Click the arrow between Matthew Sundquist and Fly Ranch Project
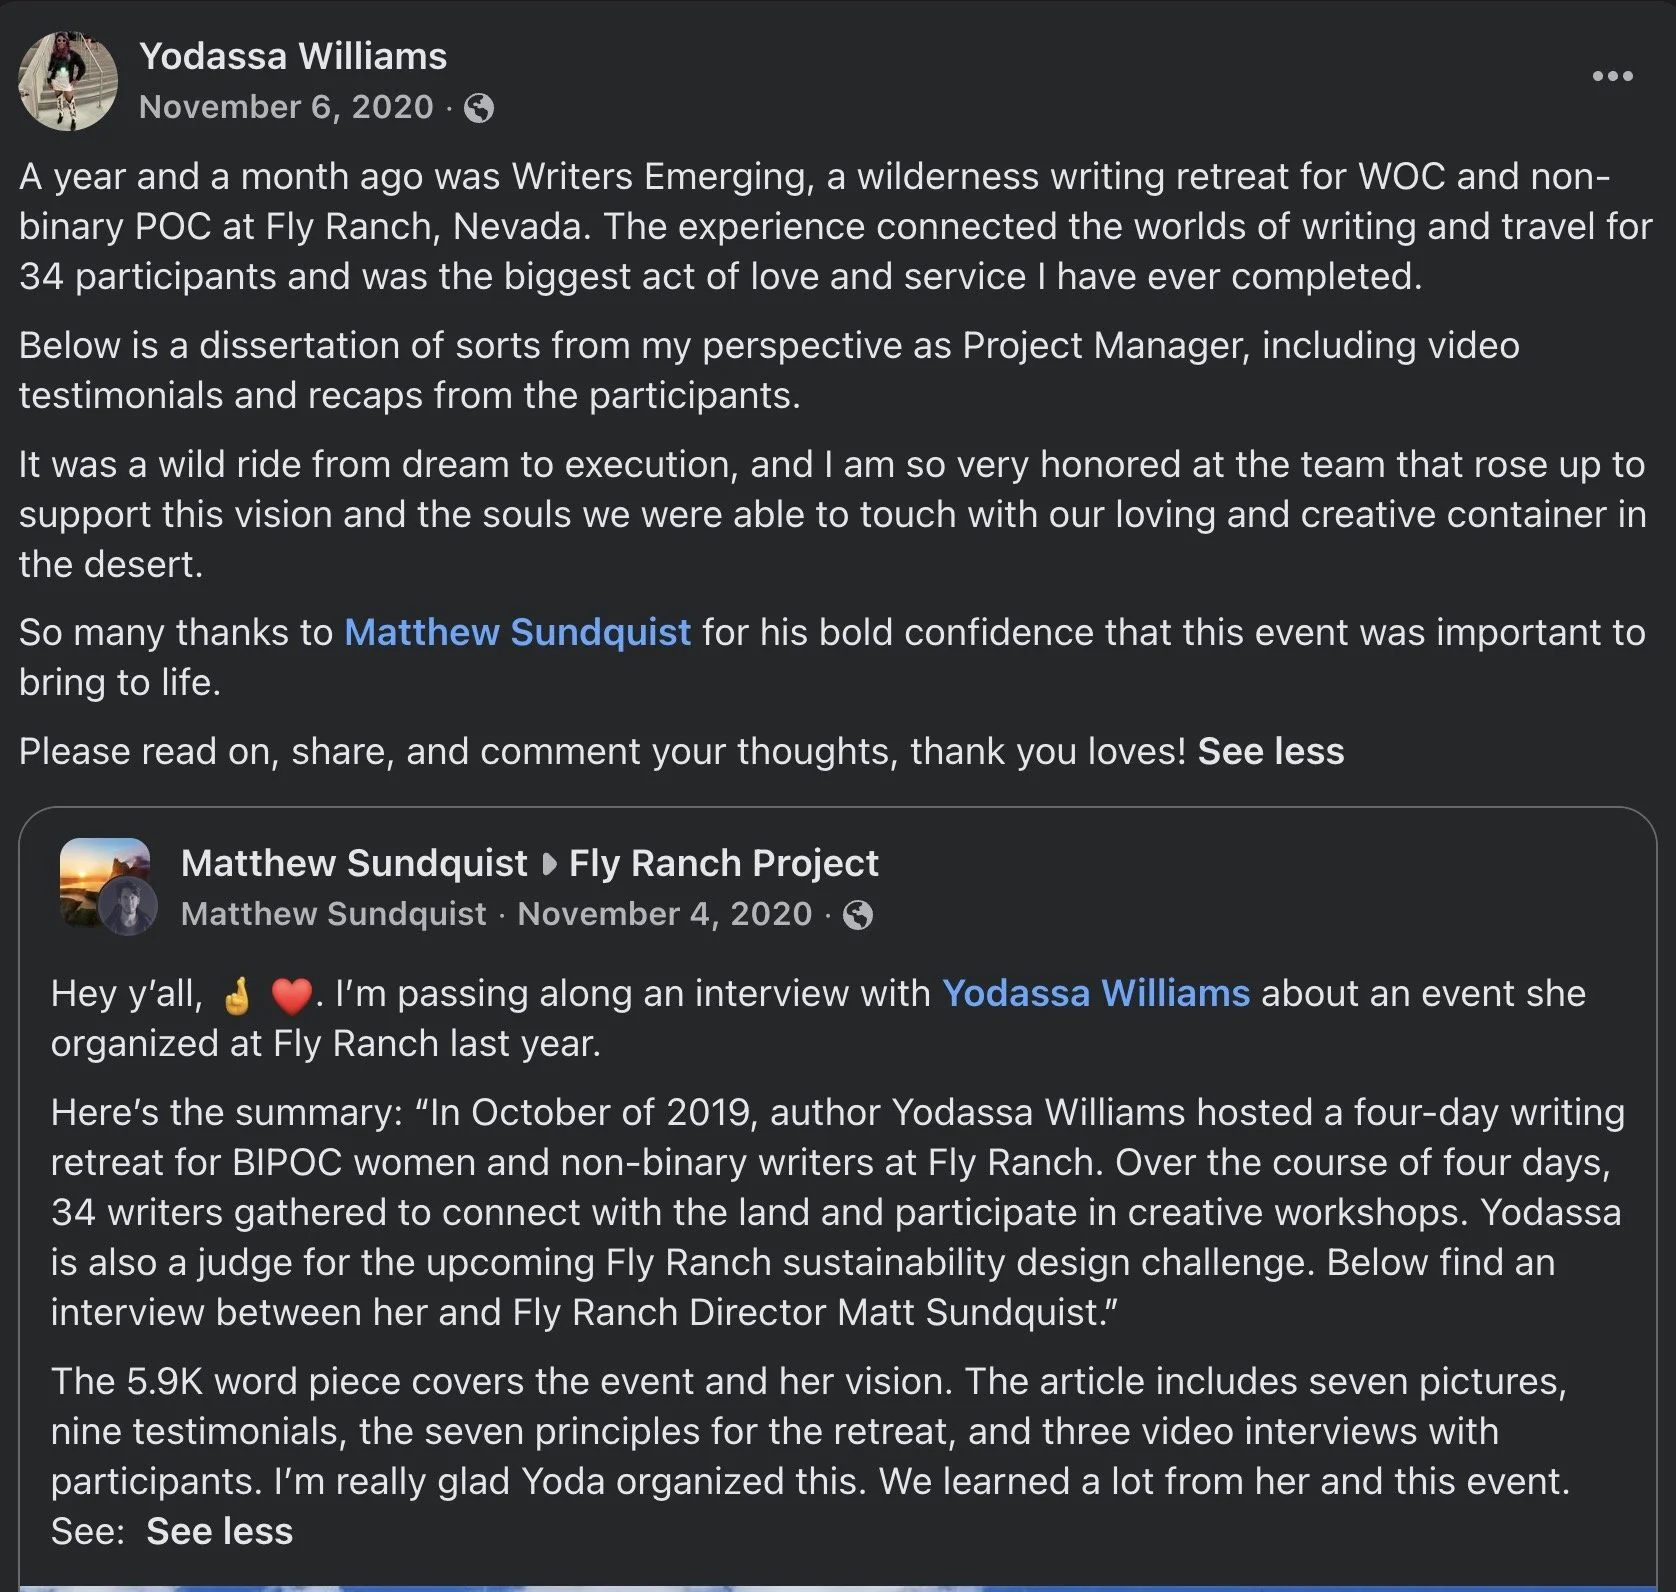Screen dimensions: 1676x1592 tap(549, 864)
